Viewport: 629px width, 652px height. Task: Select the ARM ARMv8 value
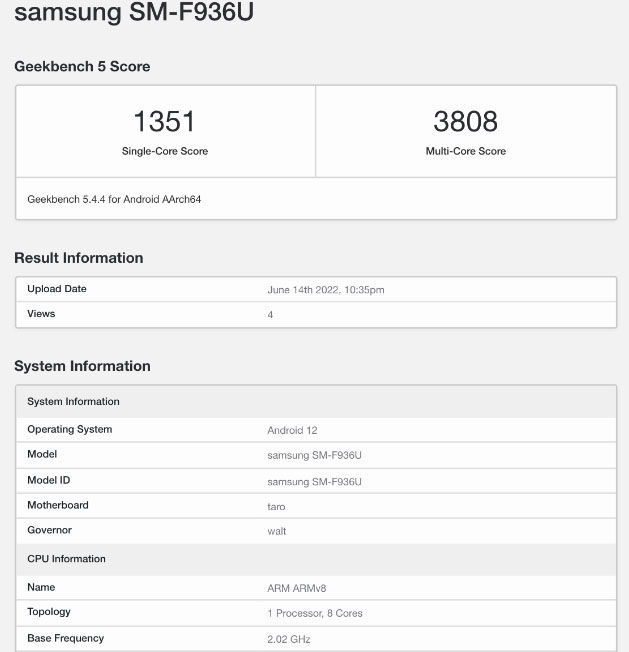pos(296,588)
